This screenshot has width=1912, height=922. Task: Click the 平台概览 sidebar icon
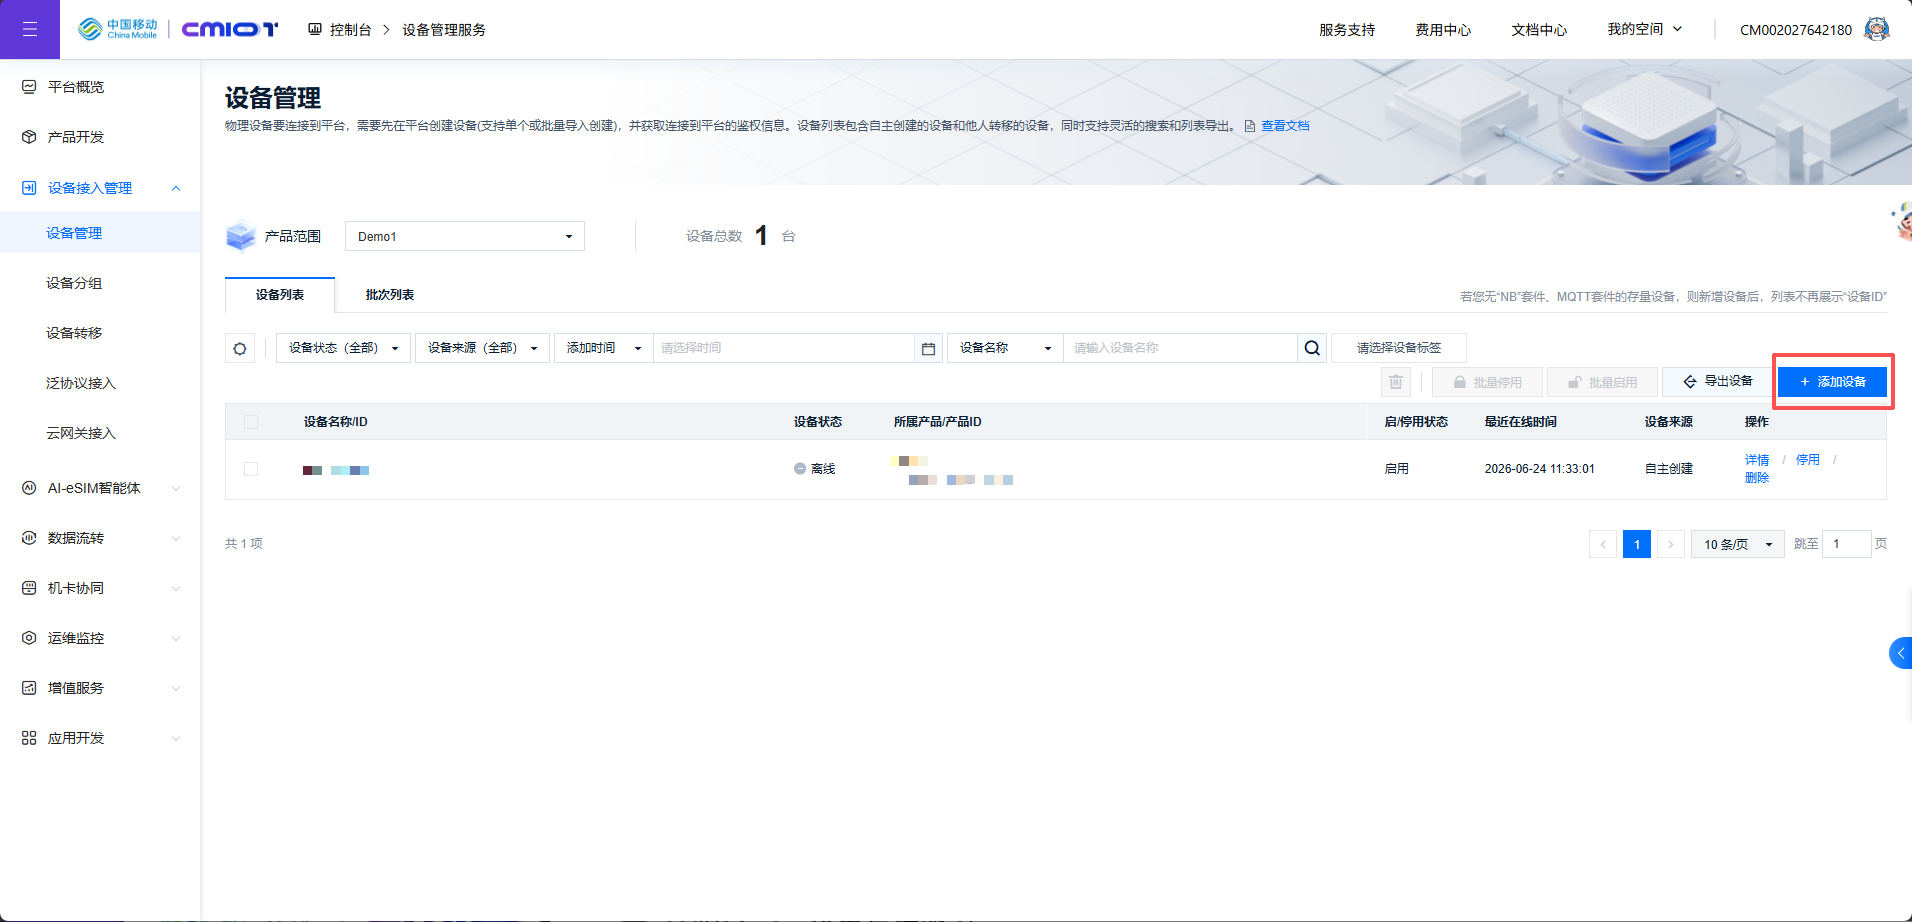tap(29, 87)
